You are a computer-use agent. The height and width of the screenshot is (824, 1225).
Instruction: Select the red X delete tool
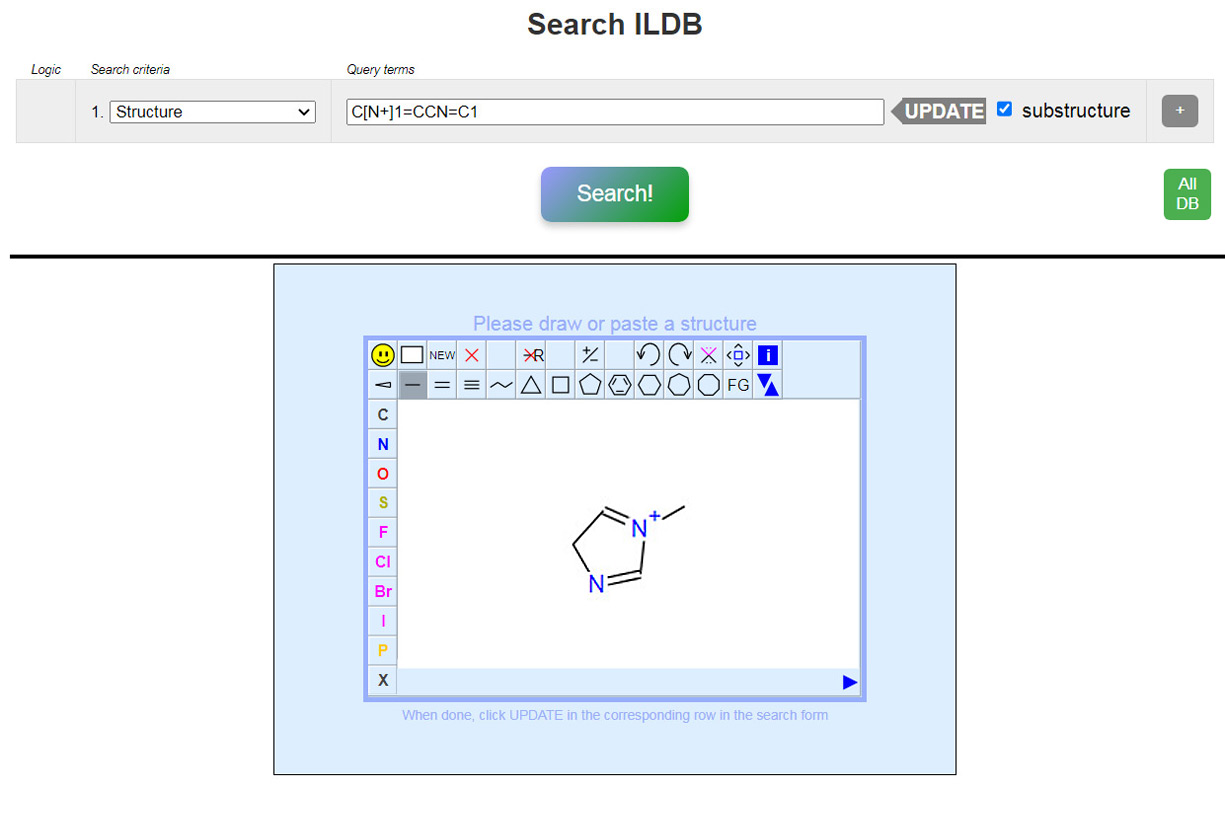[x=472, y=355]
